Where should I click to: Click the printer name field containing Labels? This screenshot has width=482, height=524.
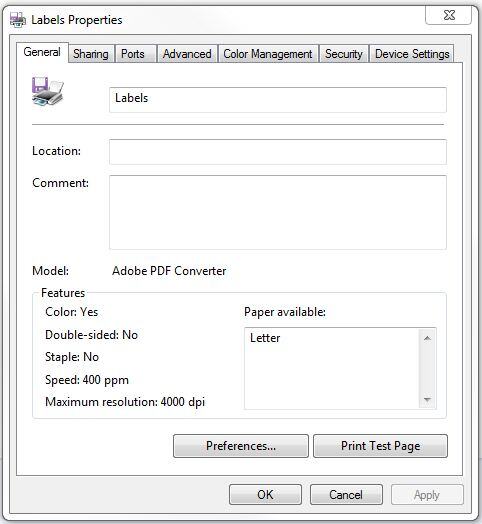point(278,100)
